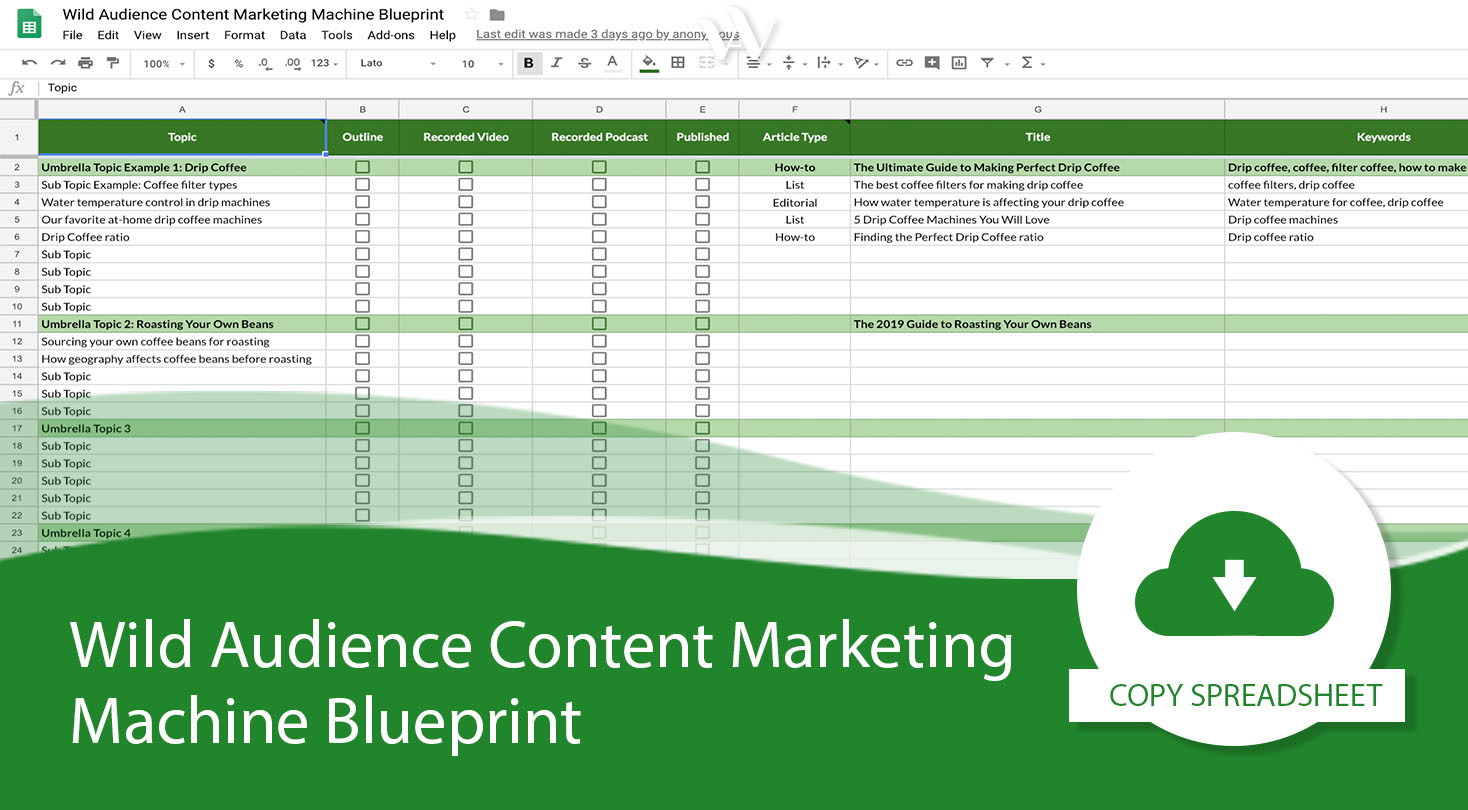Open the 100% zoom dropdown
Image resolution: width=1468 pixels, height=810 pixels.
[x=164, y=63]
